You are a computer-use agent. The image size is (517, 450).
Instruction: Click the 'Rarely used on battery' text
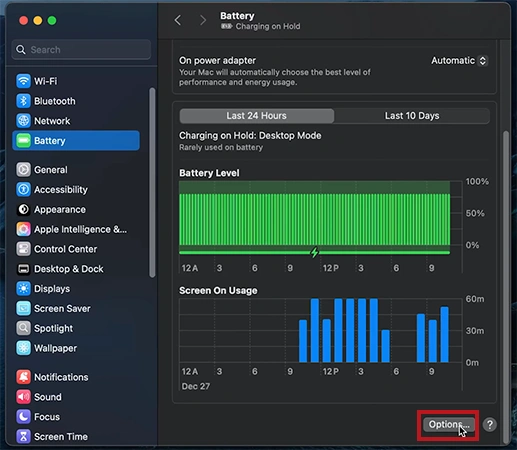coord(221,147)
